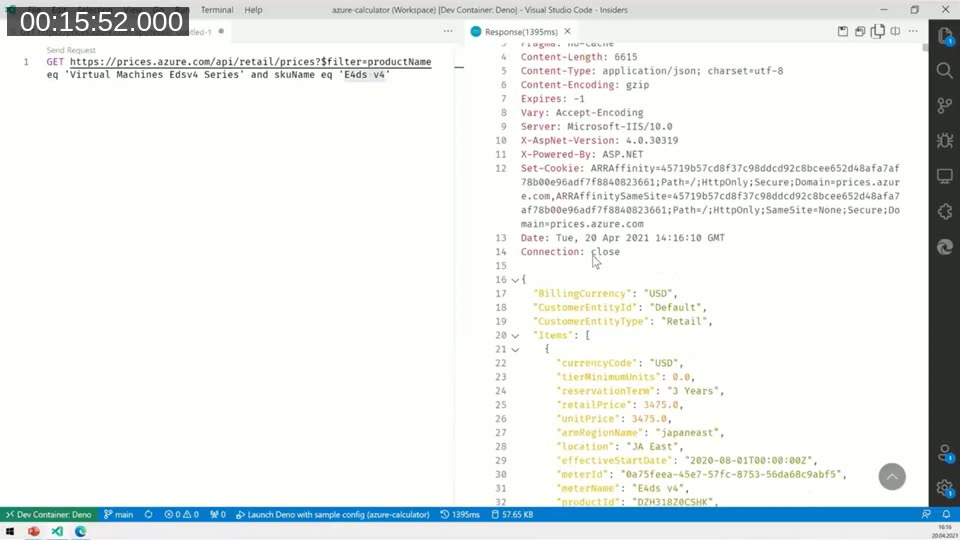Screen dimensions: 960x540
Task: Click the Connection: close line
Action: point(570,252)
